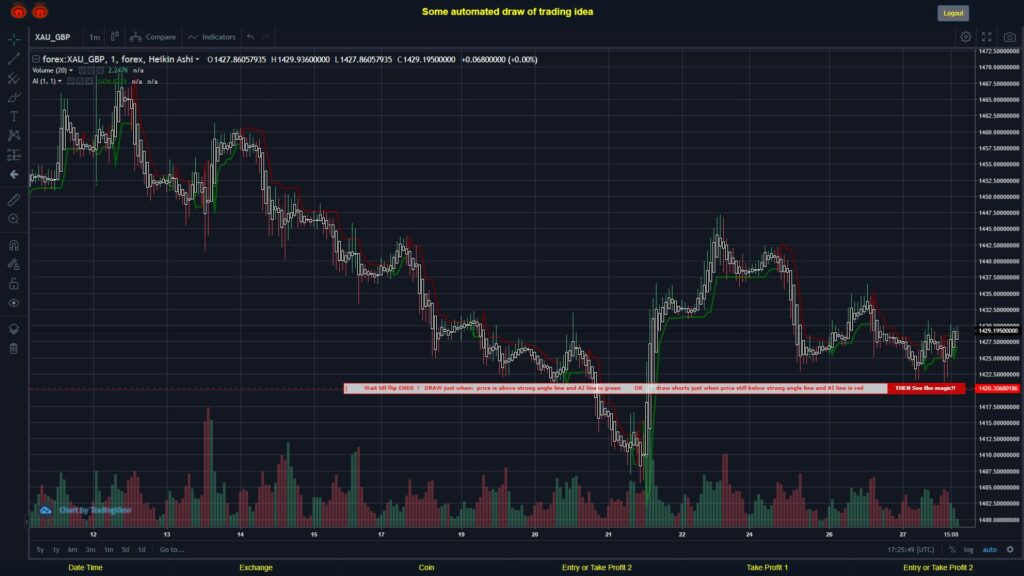Click the second control button of Volume

(x=91, y=71)
